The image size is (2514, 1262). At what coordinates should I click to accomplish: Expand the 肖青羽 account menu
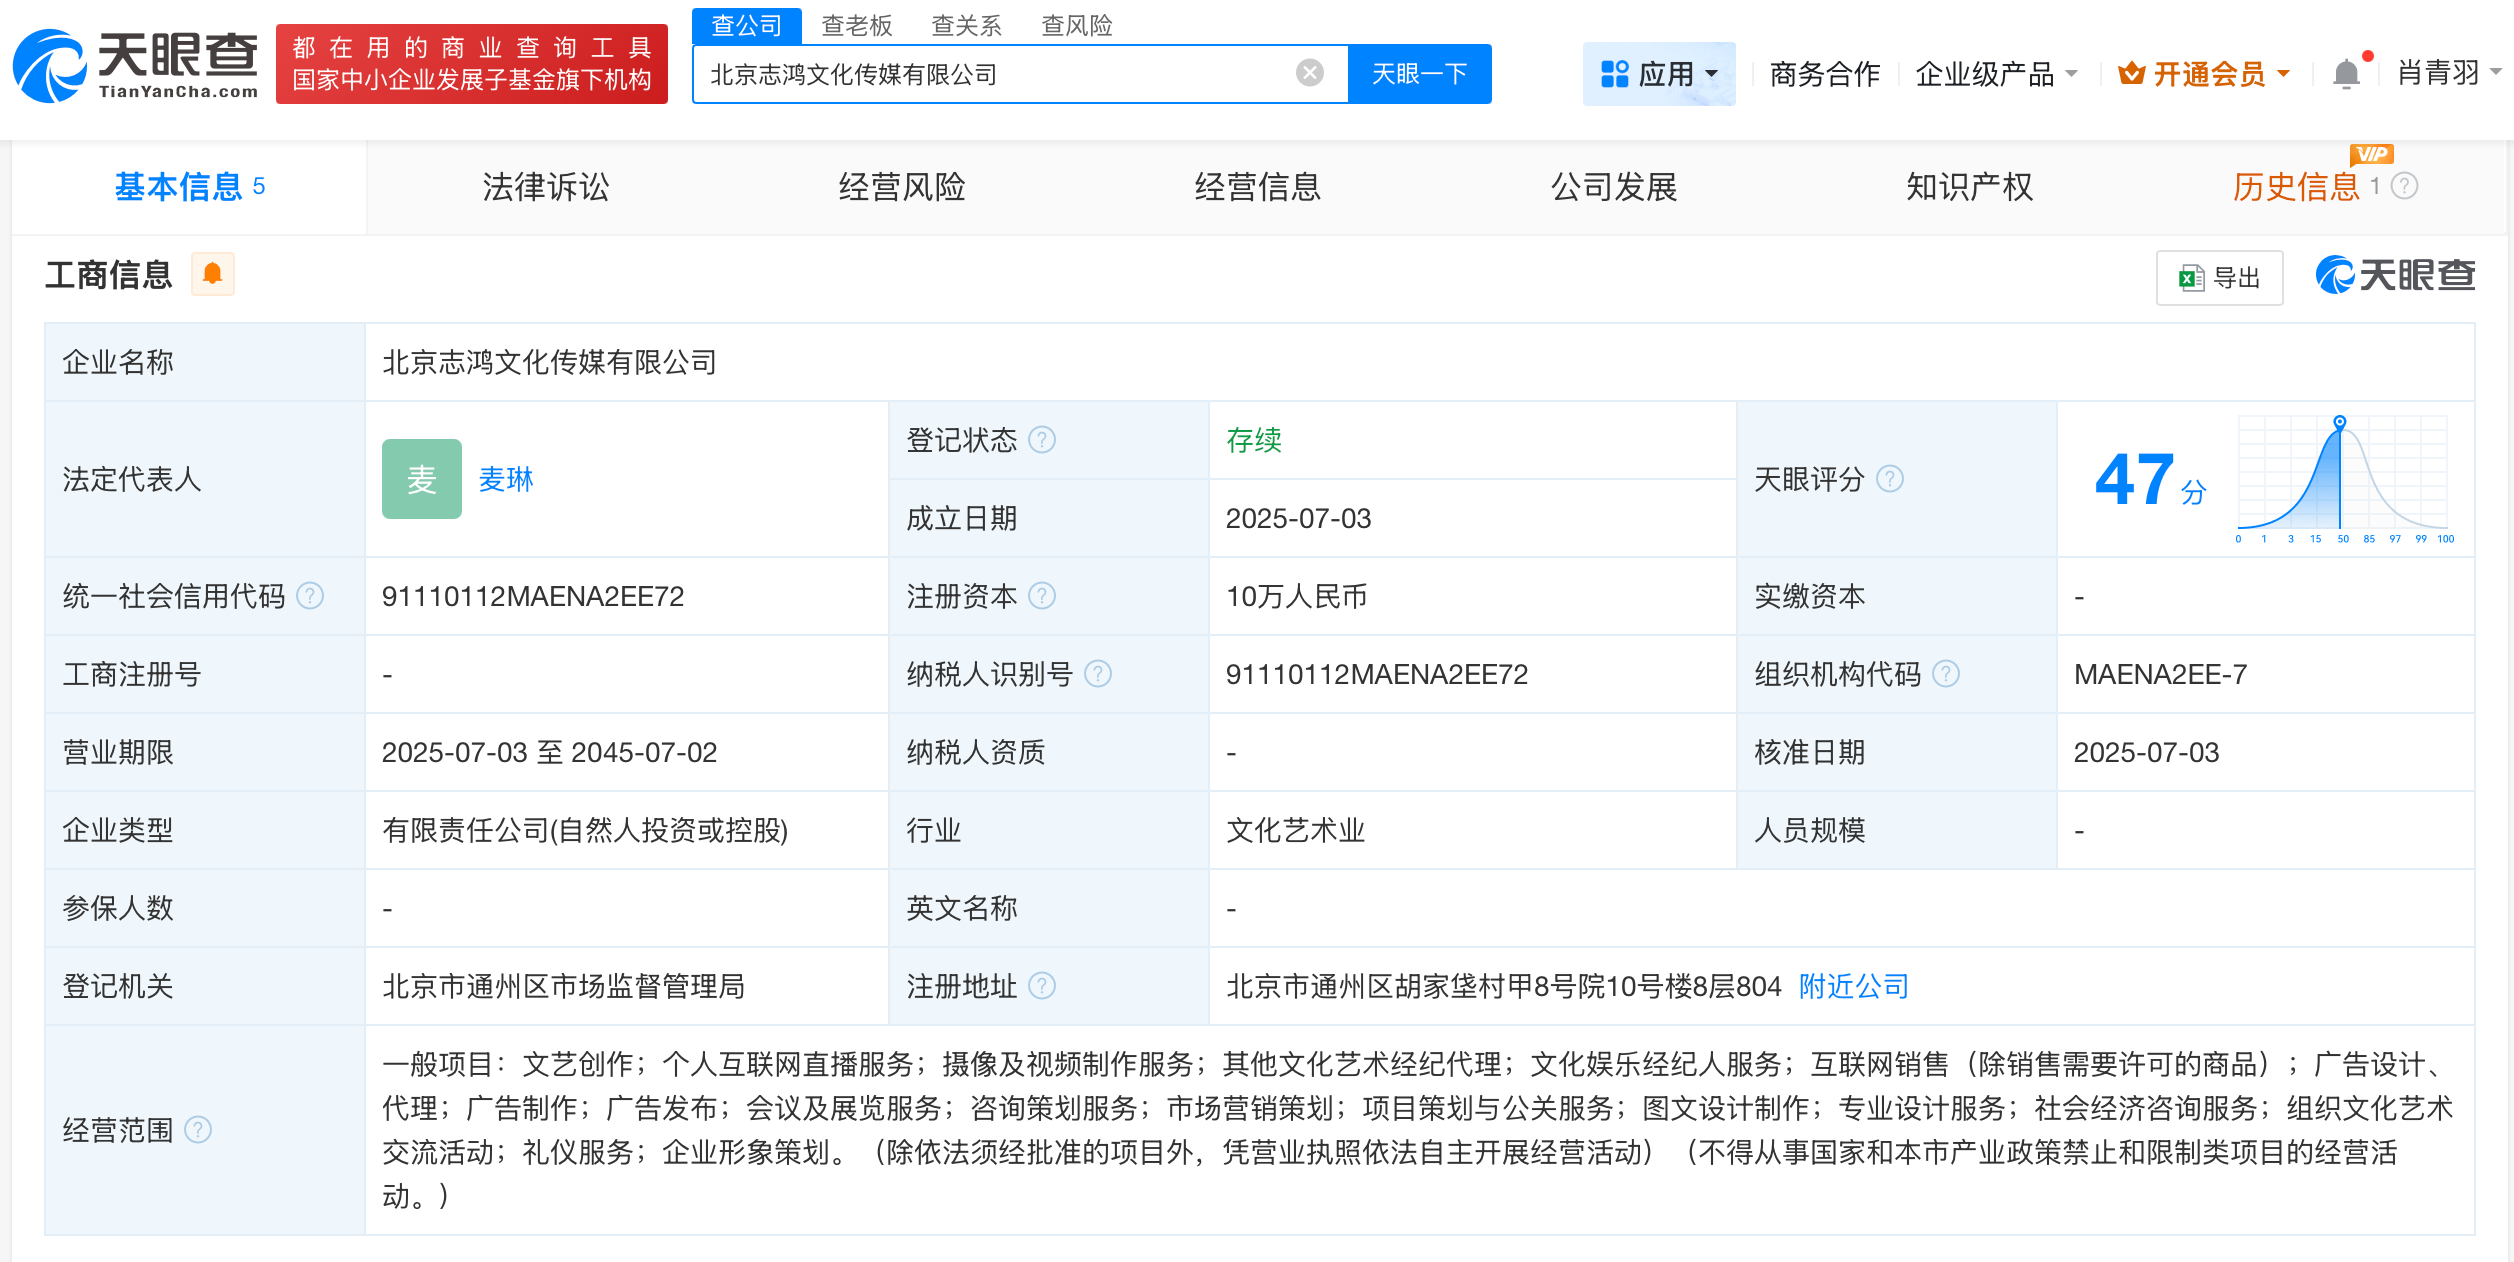(x=2441, y=73)
